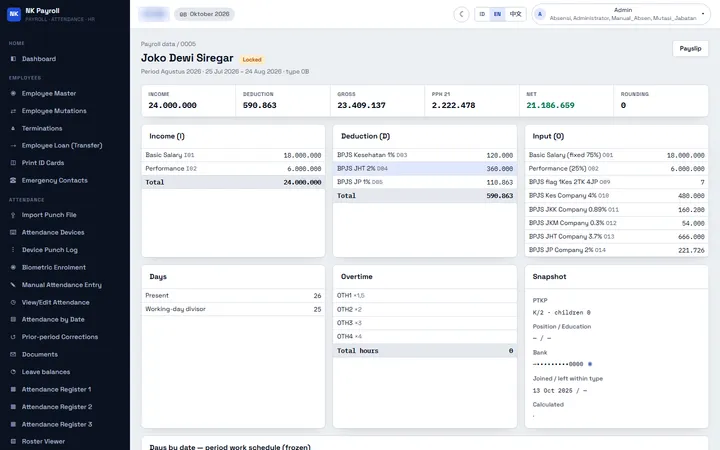This screenshot has width=720, height=450.
Task: Click the Deduction total 590.863 summary card
Action: (x=283, y=101)
